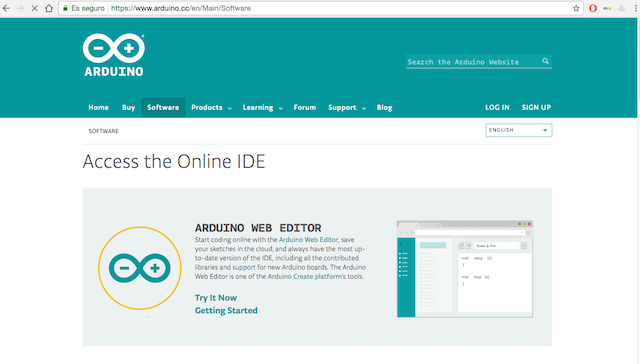Expand the Learning dropdown menu

point(262,107)
